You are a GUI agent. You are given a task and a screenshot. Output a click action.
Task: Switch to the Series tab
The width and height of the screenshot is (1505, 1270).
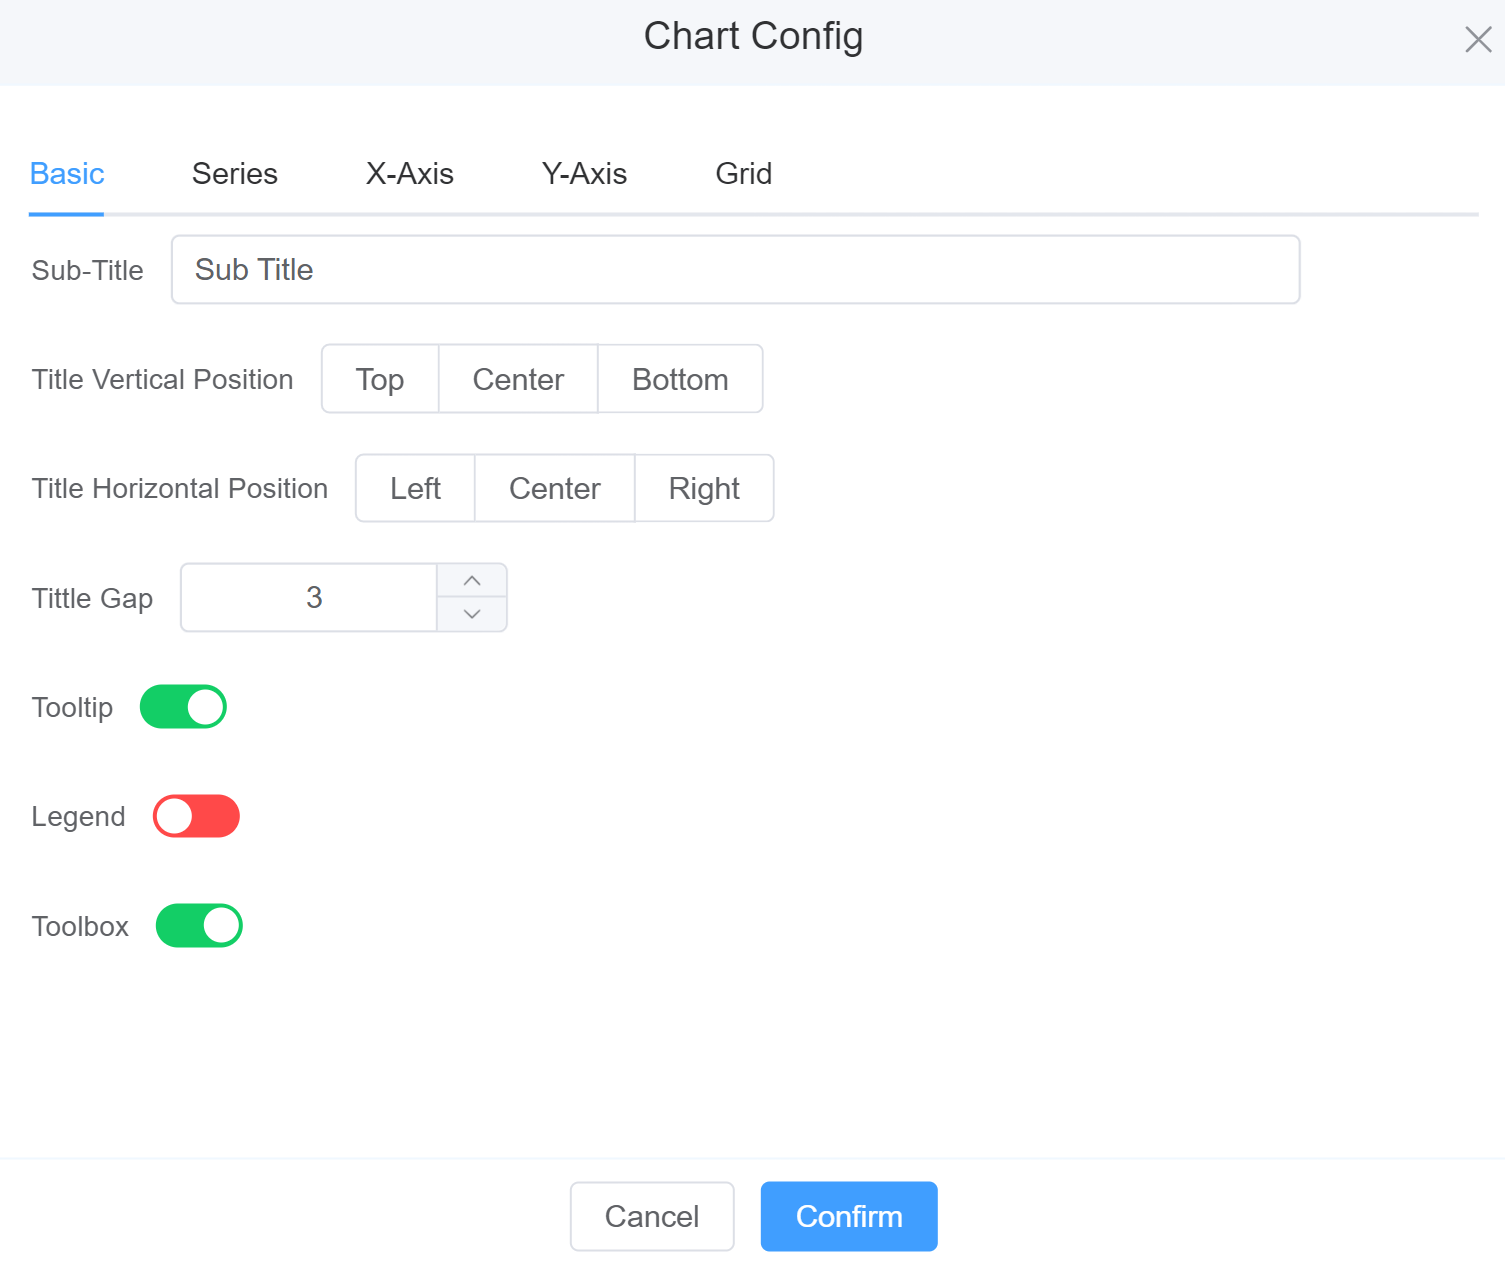point(234,174)
